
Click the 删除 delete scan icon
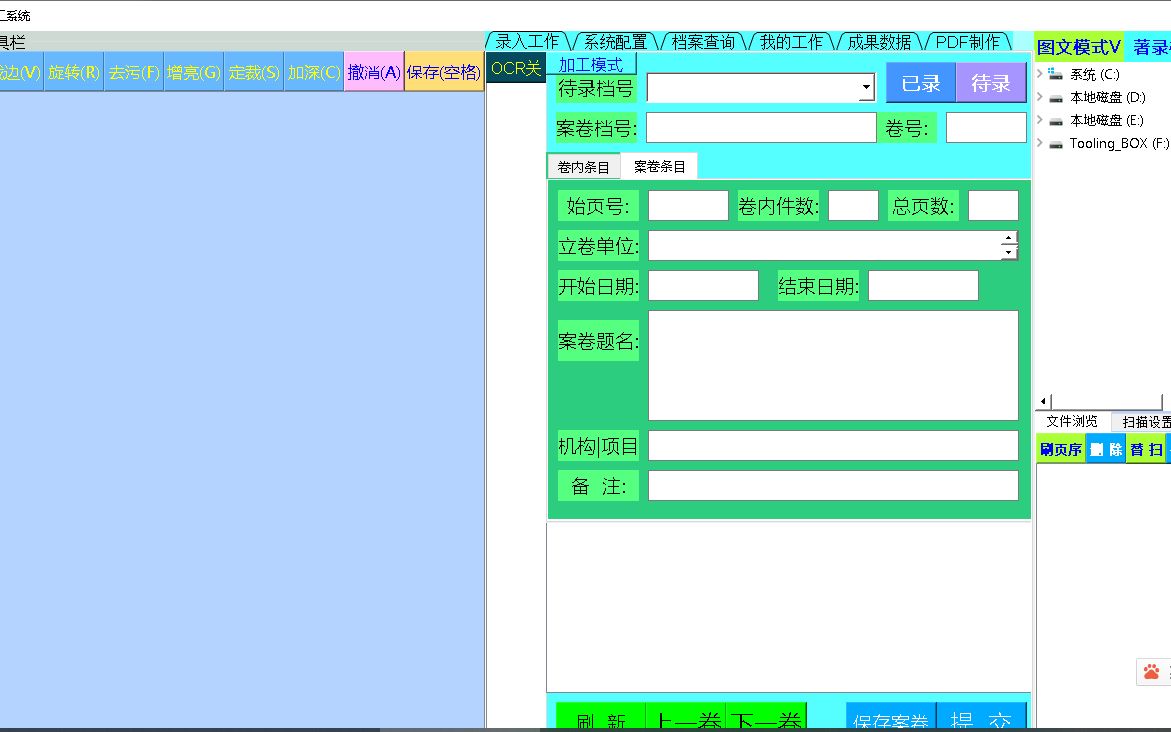pyautogui.click(x=1105, y=448)
